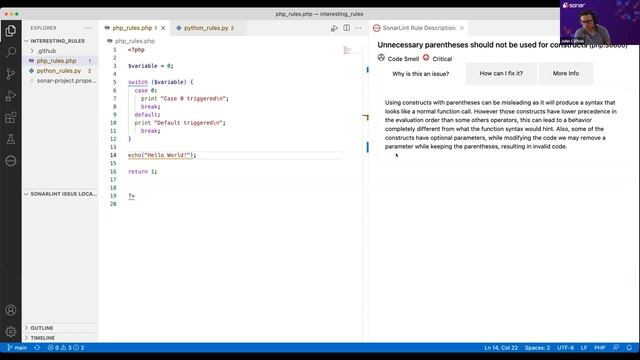The image size is (640, 360).
Task: Open the Search view in activity bar
Action: tap(11, 52)
